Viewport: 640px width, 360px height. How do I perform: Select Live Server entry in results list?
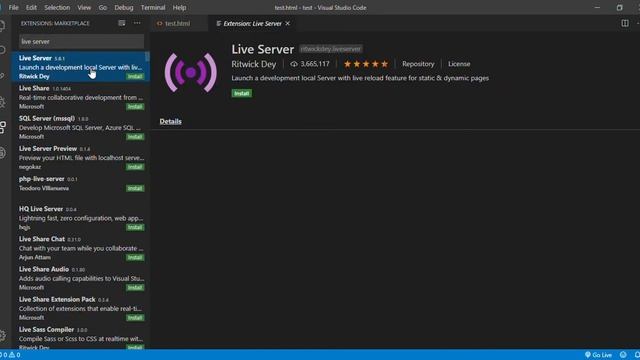click(80, 67)
